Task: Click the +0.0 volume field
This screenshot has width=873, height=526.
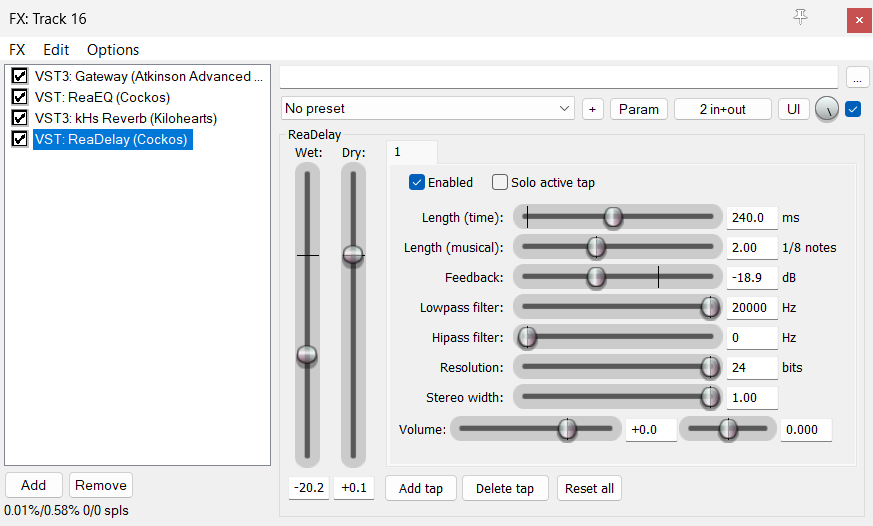Action: coord(651,430)
